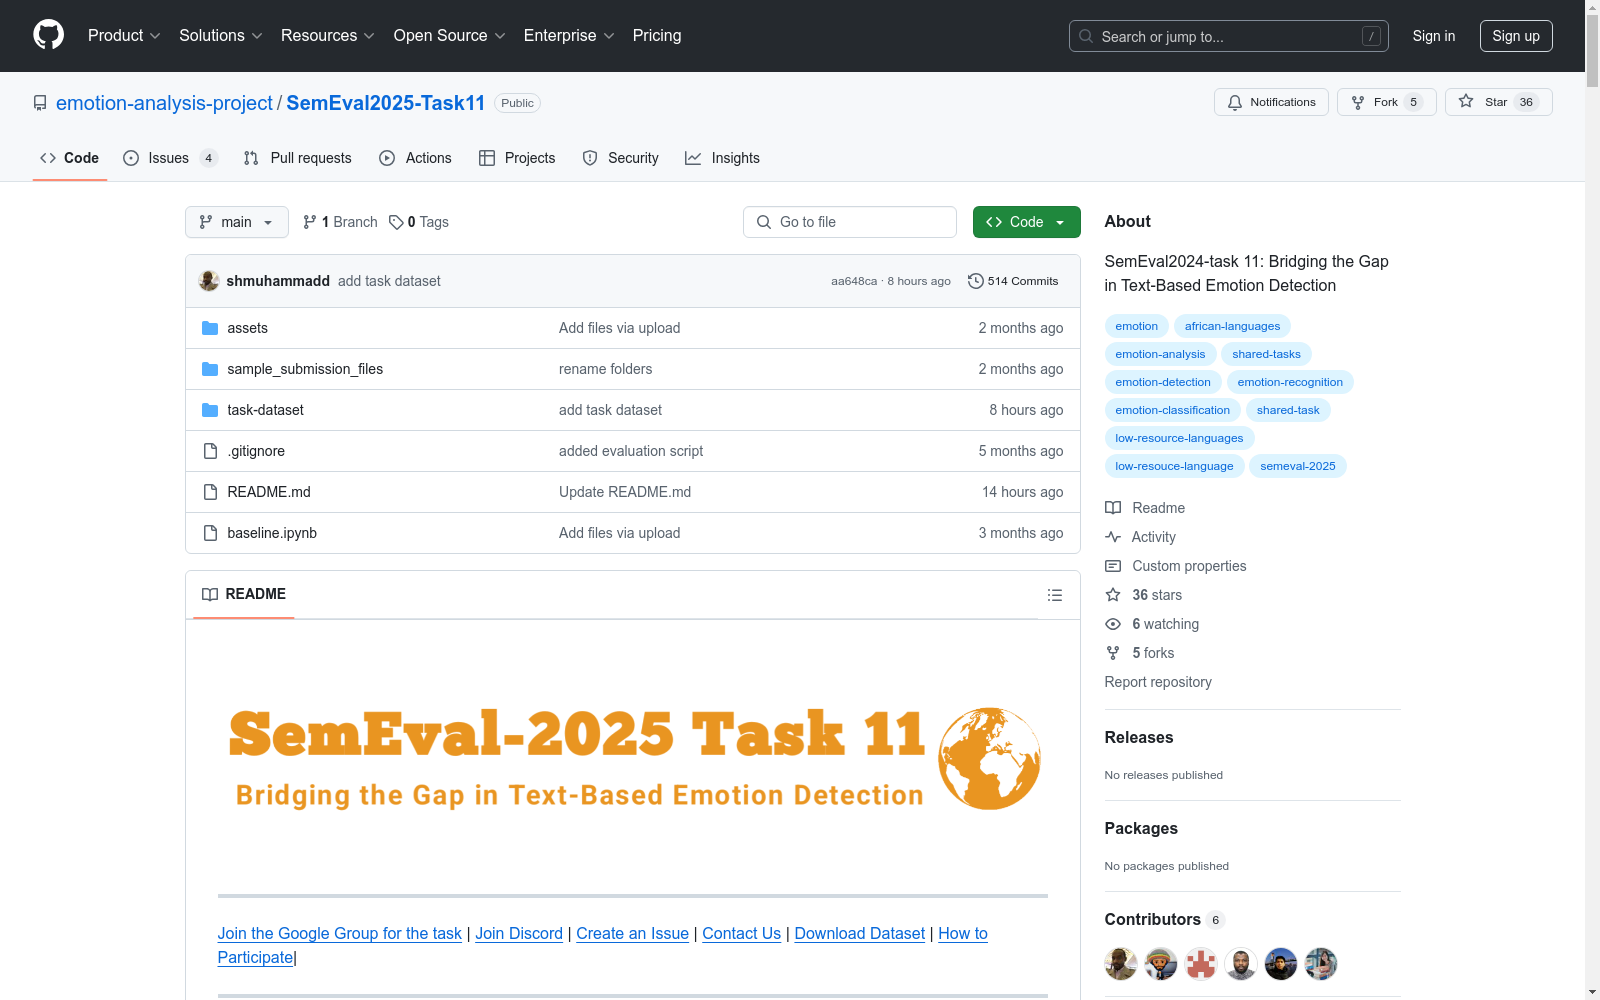
Task: Open task-dataset folder icon
Action: coord(210,410)
